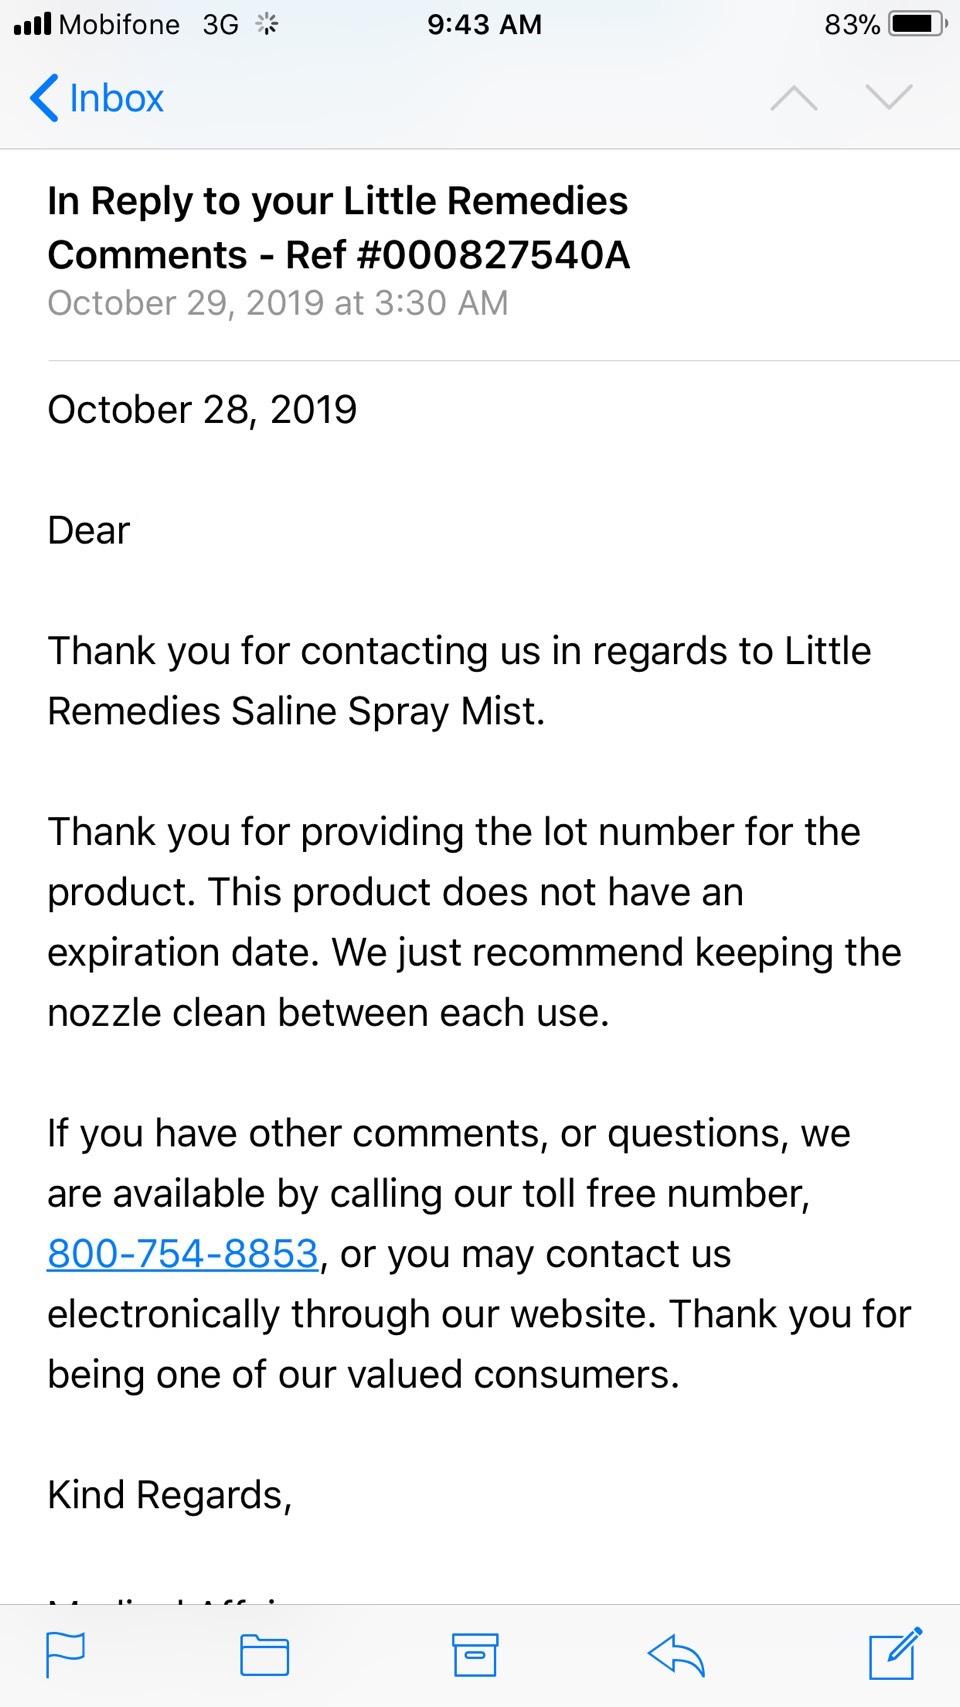960x1707 pixels.
Task: Tap the reply arrow icon
Action: point(677,1655)
